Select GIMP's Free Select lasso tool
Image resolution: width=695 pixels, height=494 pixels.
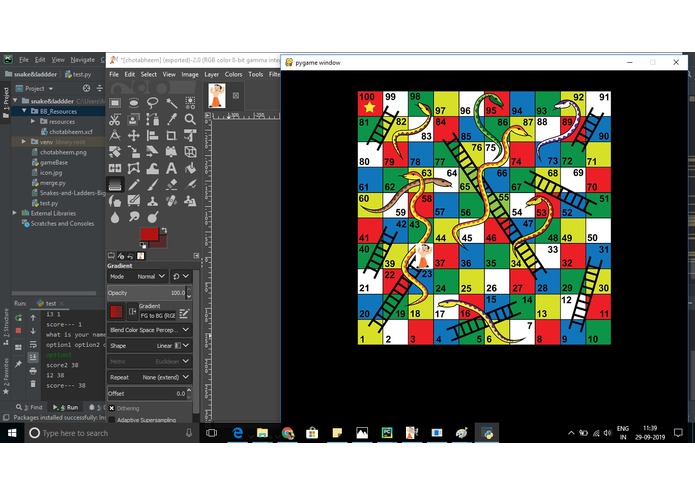click(x=152, y=103)
